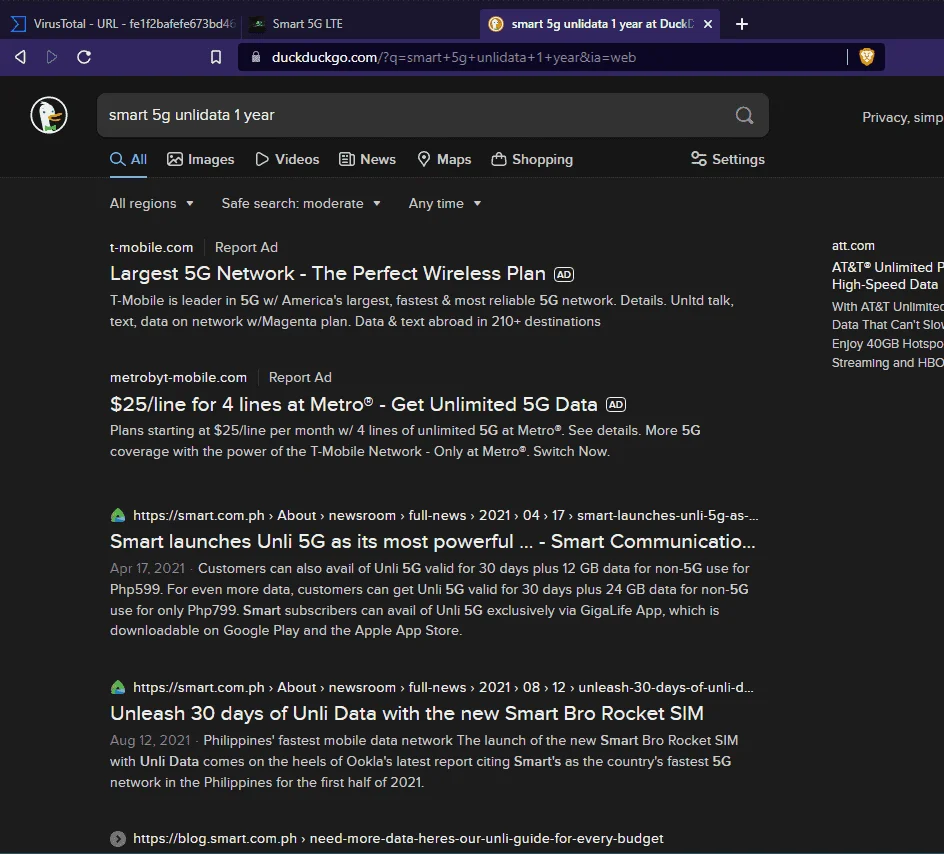Click T-Mobile ad description text

[421, 311]
